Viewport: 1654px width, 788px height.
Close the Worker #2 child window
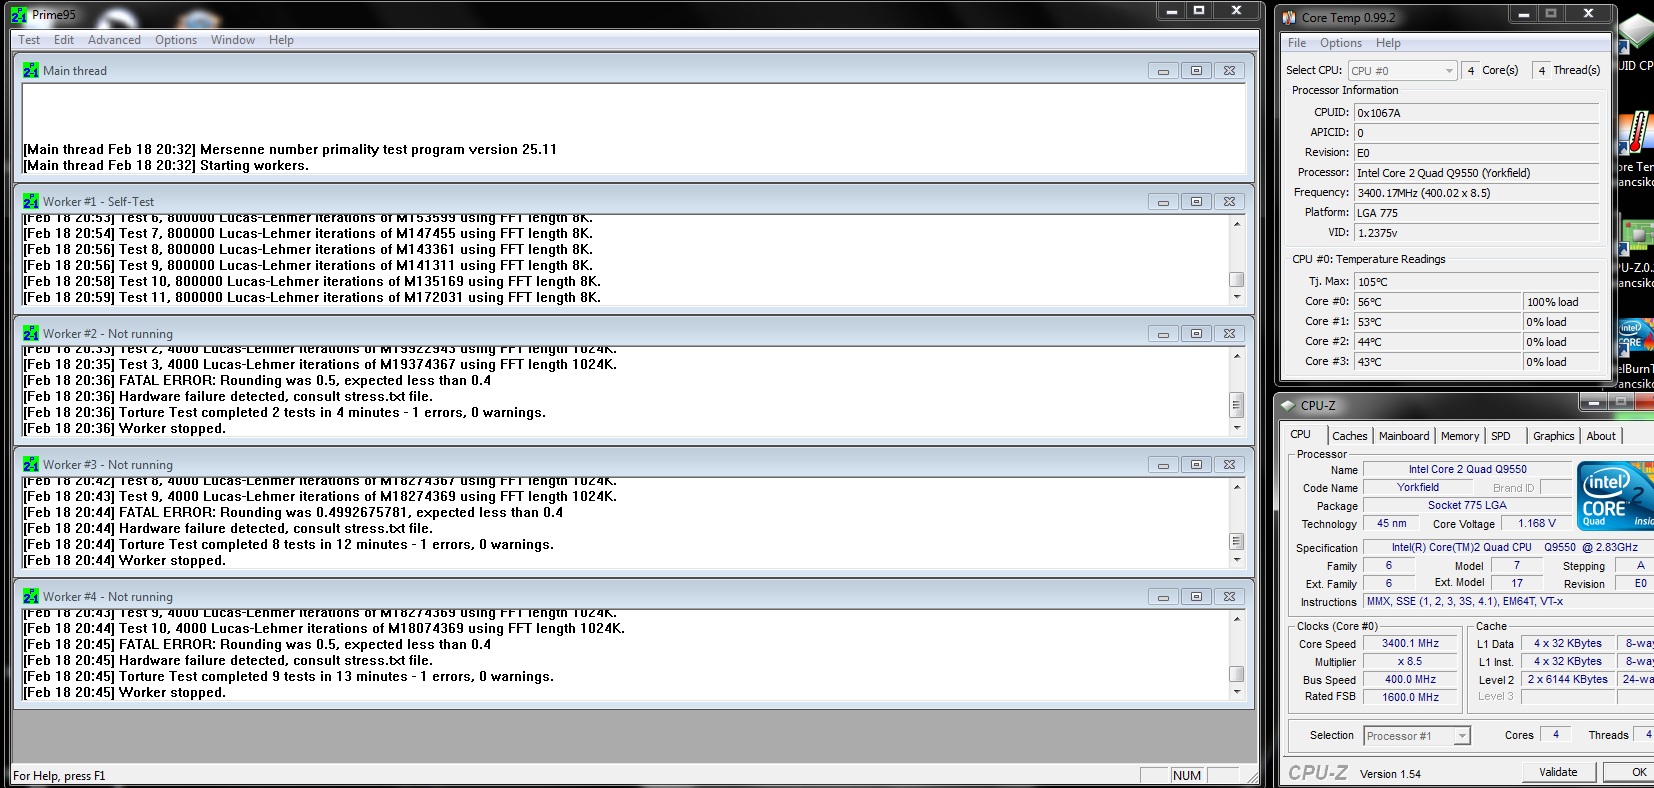click(1229, 334)
